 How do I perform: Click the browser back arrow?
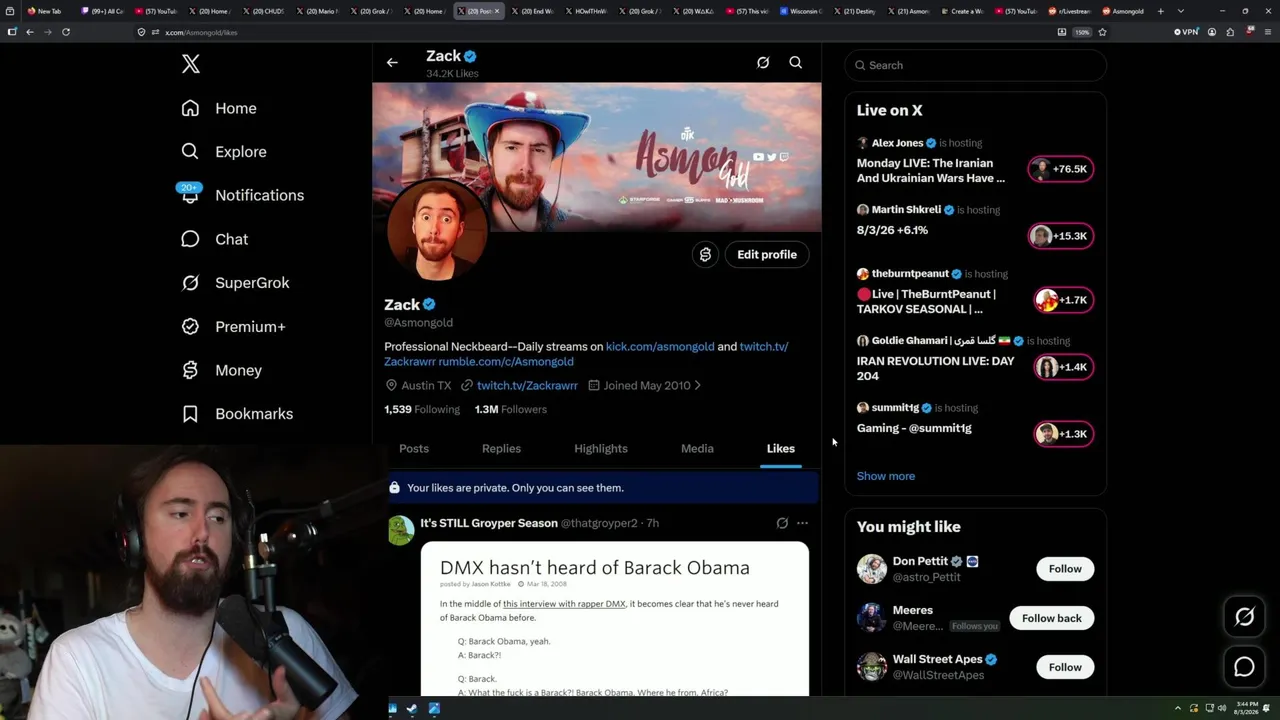[x=30, y=32]
